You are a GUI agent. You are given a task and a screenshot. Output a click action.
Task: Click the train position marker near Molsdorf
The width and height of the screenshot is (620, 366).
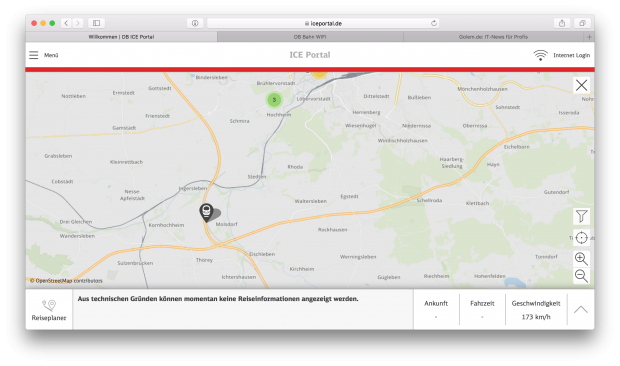pos(206,212)
